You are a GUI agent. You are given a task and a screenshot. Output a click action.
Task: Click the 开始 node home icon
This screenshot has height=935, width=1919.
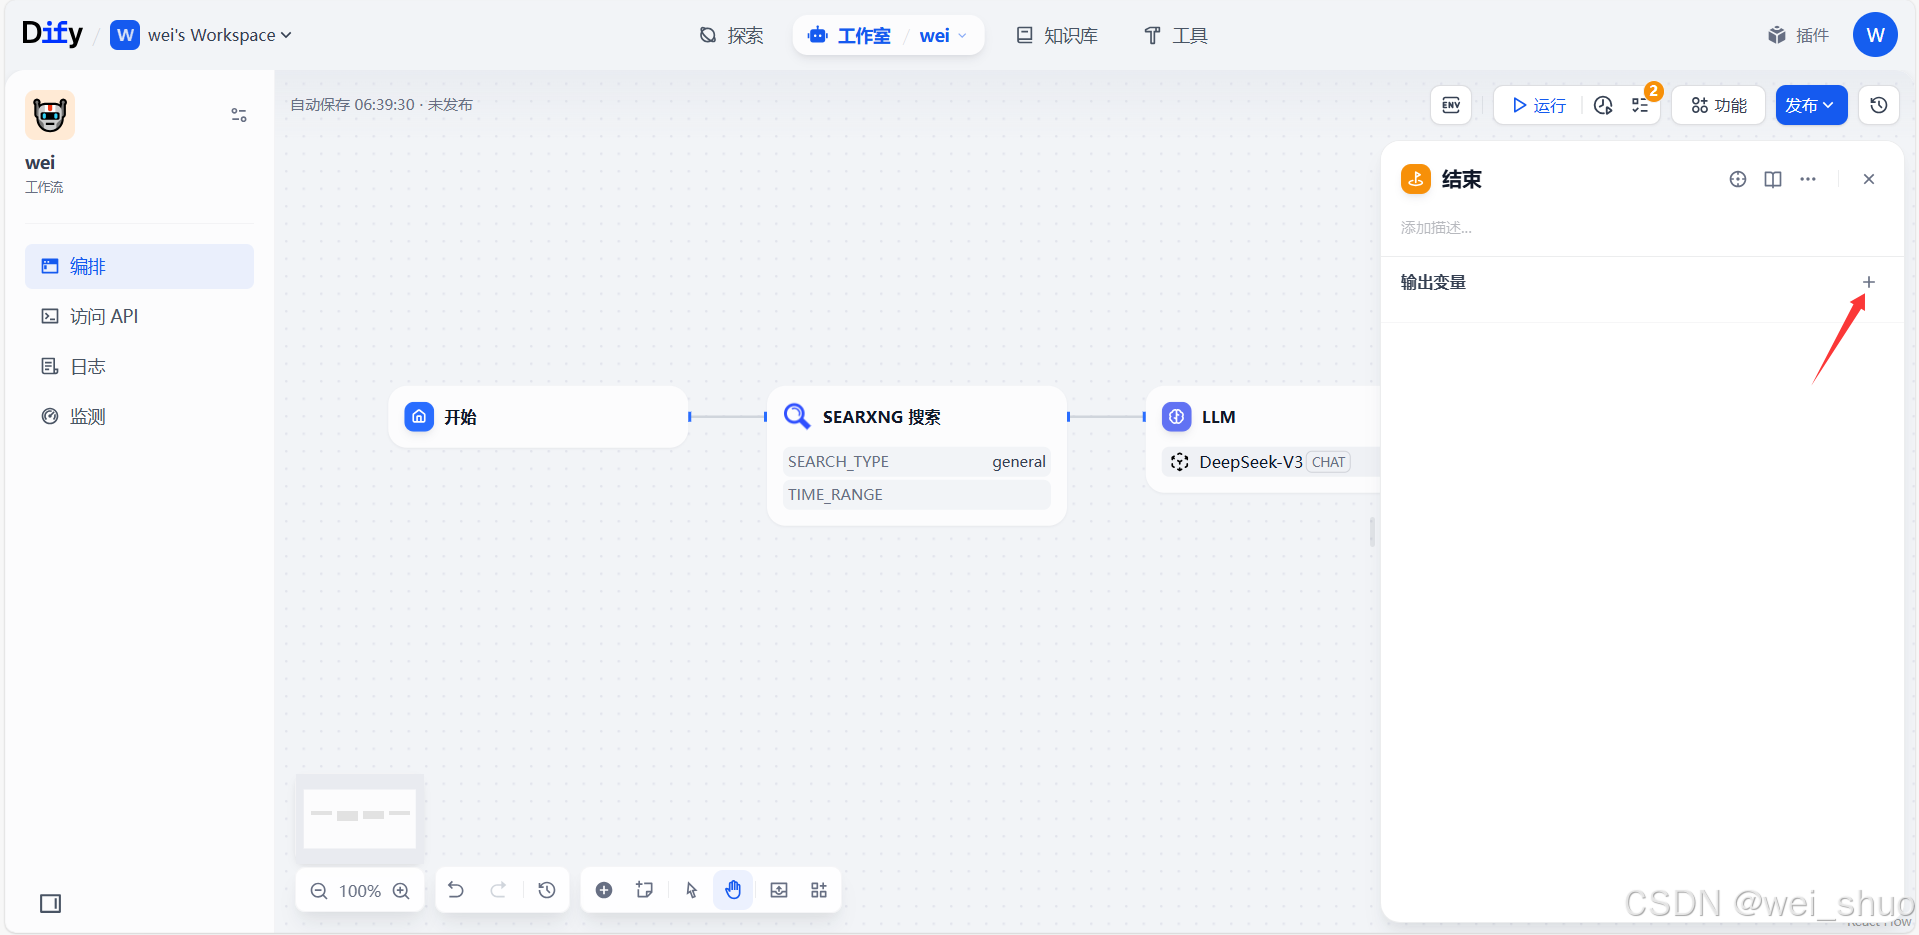[x=419, y=417]
